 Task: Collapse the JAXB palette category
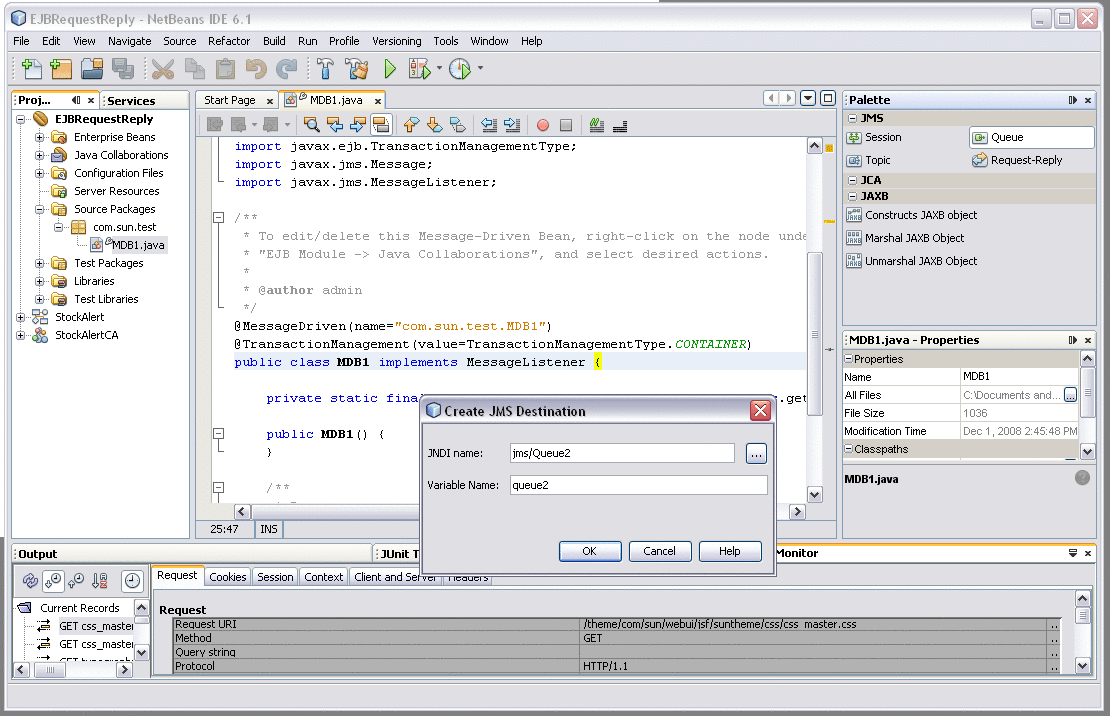tap(853, 196)
